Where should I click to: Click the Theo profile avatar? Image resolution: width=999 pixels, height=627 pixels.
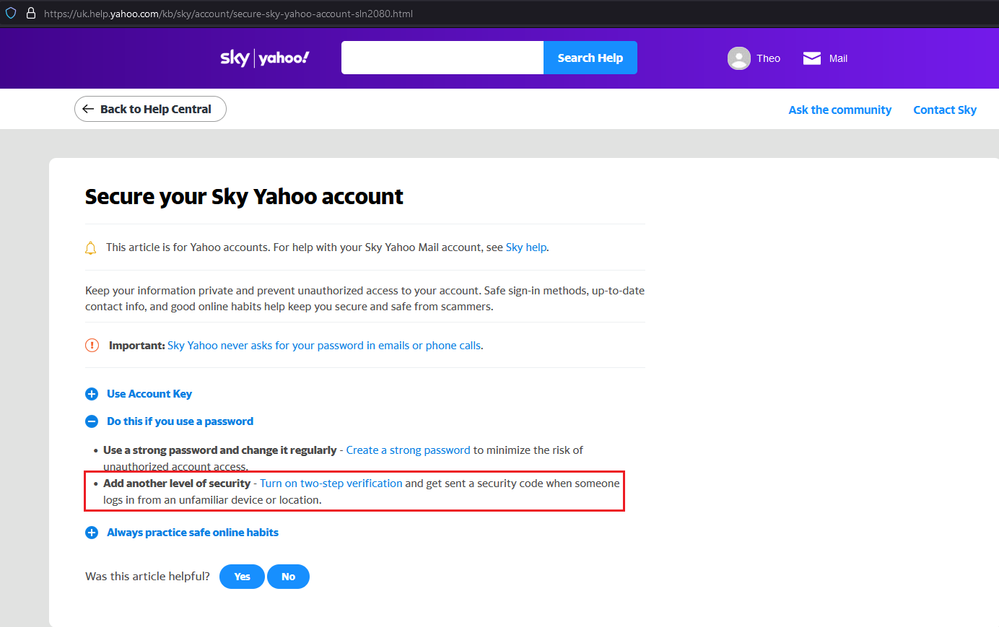coord(739,58)
